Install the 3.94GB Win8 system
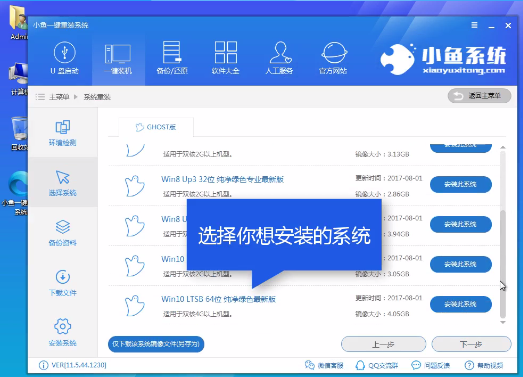The height and width of the screenshot is (377, 523). coord(461,225)
